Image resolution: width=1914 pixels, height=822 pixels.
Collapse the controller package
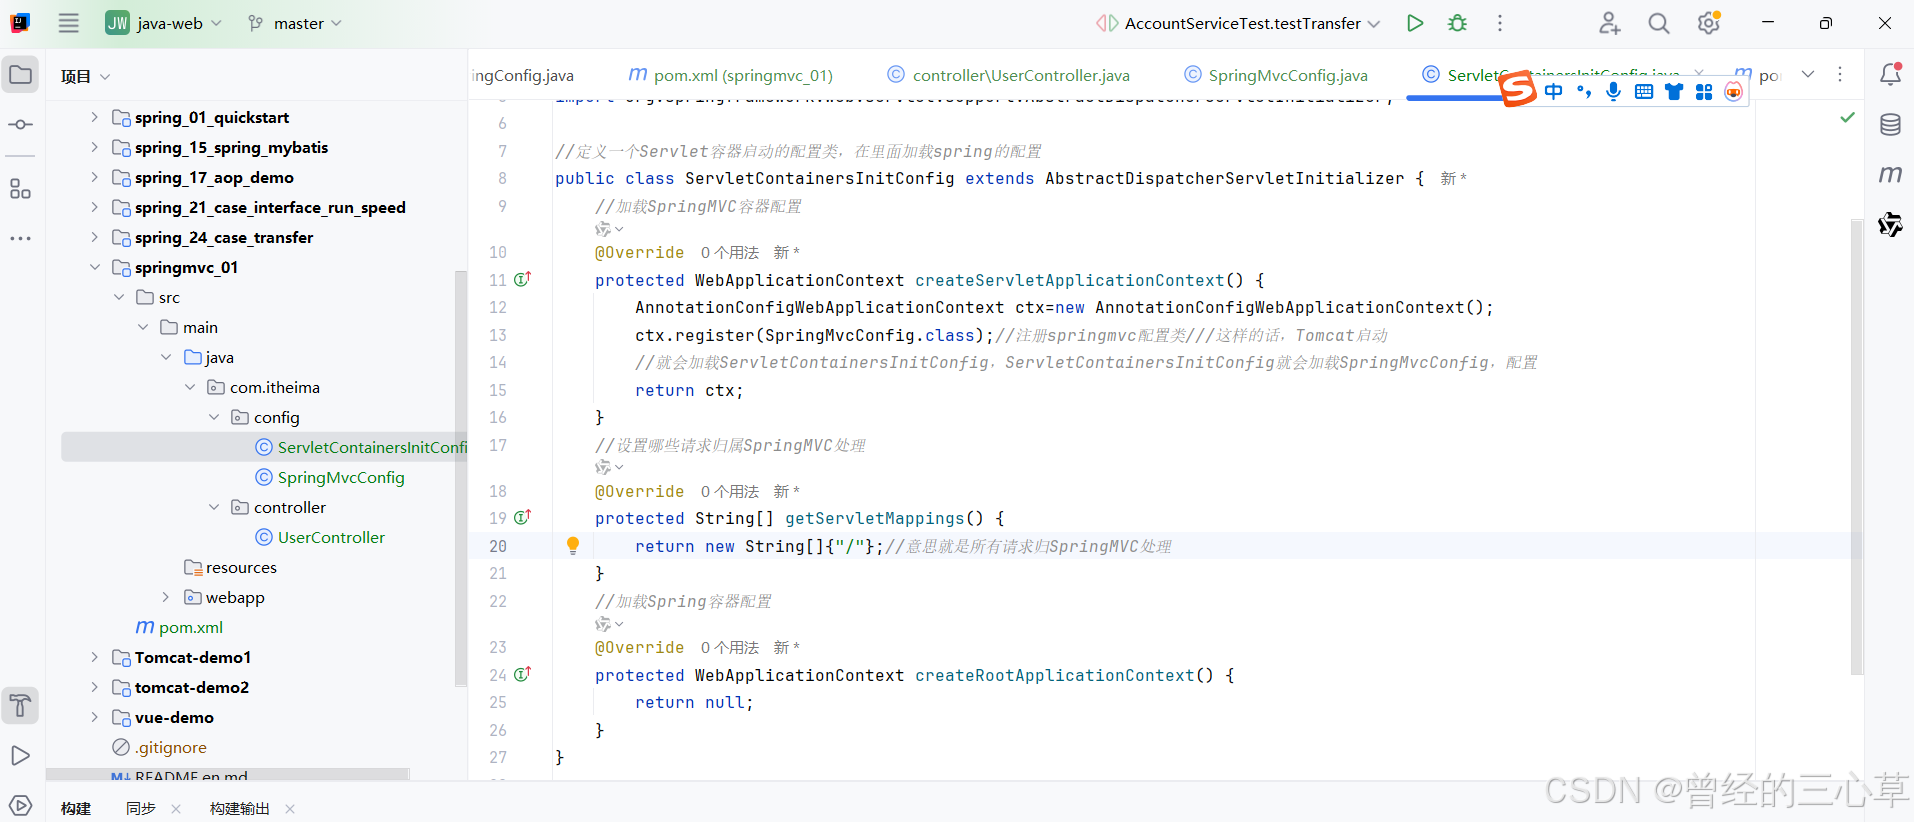[214, 507]
